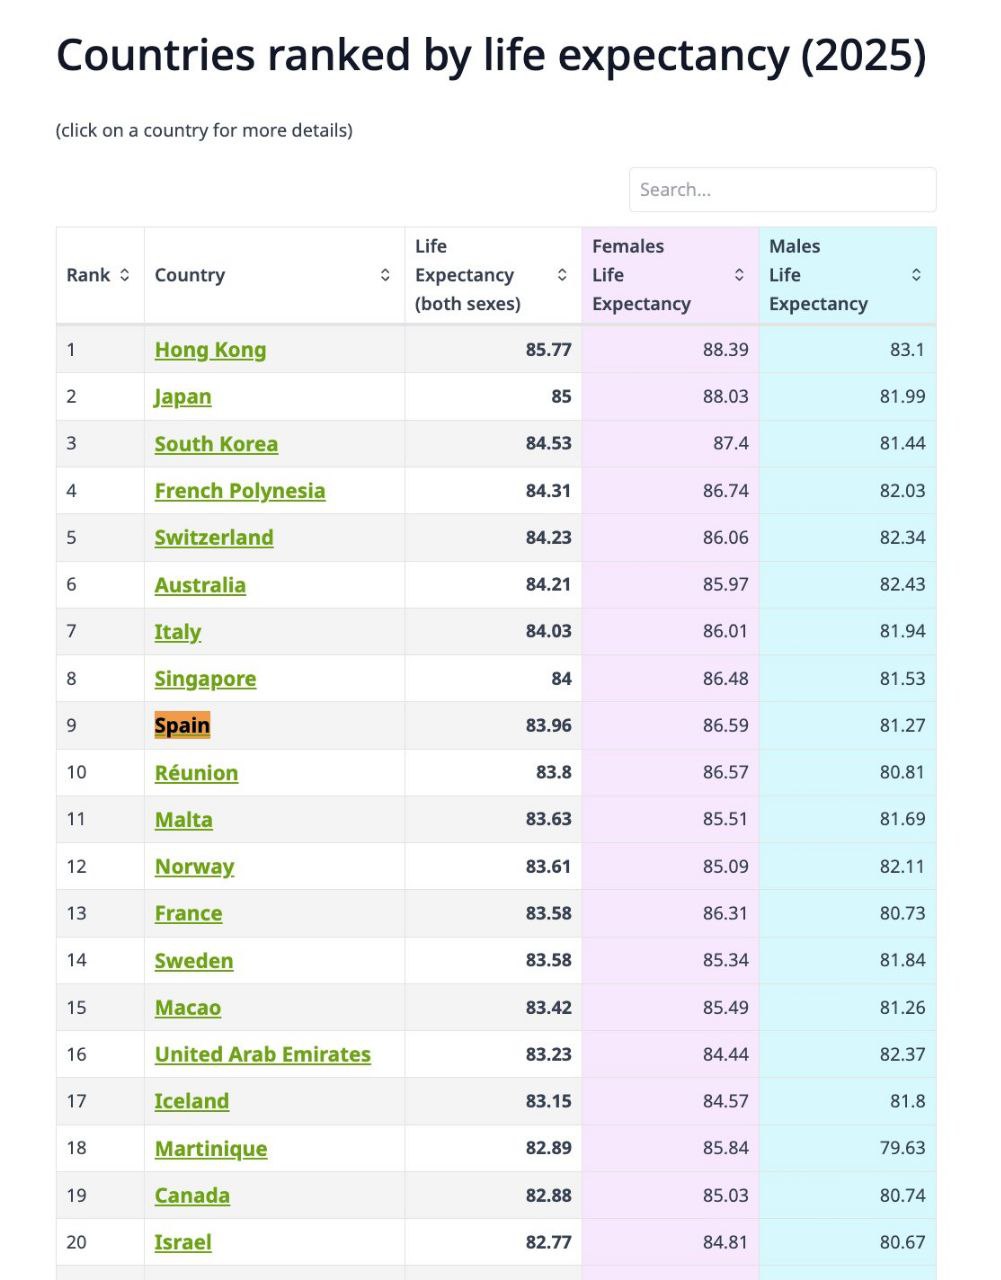1001x1280 pixels.
Task: Open Japan details link
Action: (x=183, y=397)
